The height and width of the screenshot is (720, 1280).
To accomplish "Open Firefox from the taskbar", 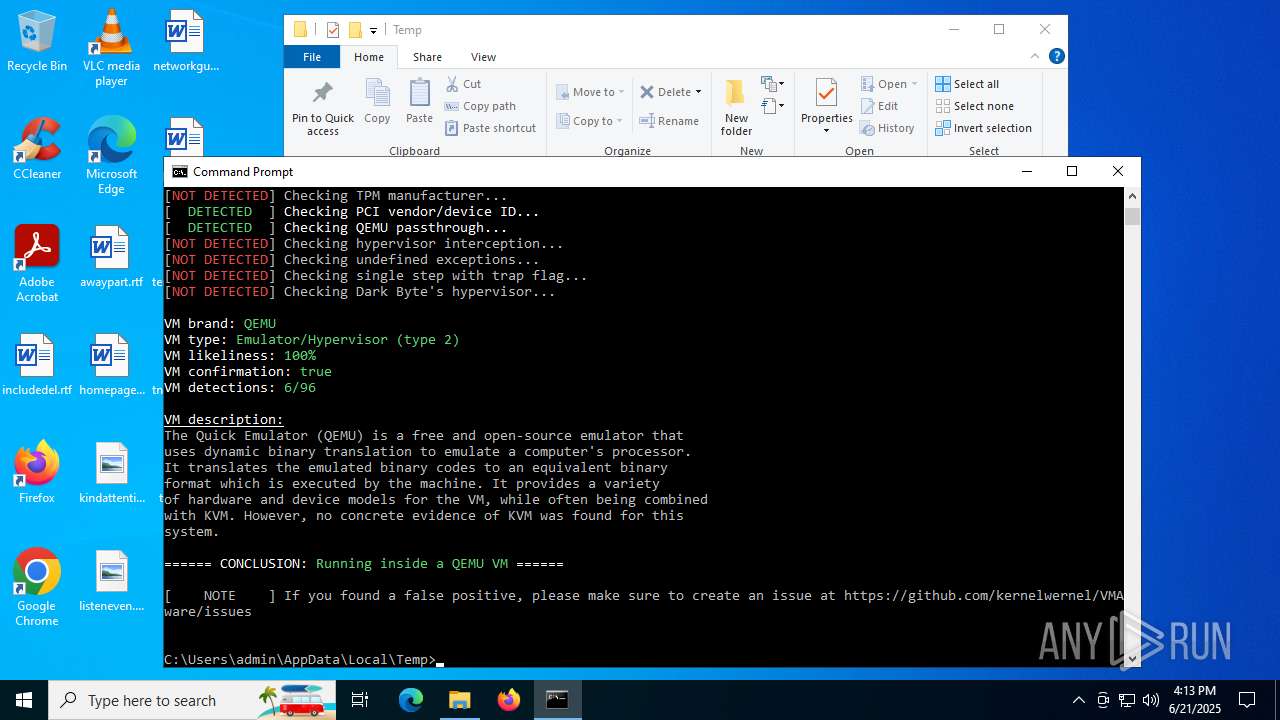I will 508,700.
